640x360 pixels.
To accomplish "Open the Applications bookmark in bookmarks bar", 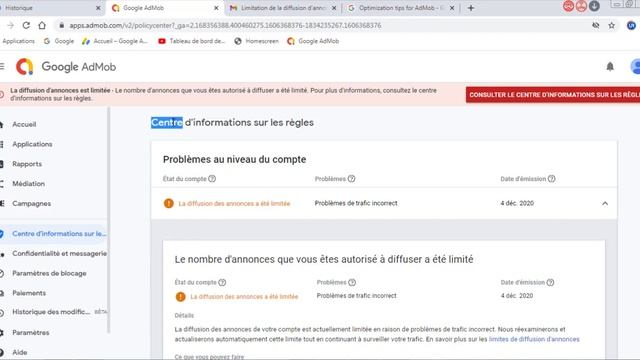I will click(18, 41).
